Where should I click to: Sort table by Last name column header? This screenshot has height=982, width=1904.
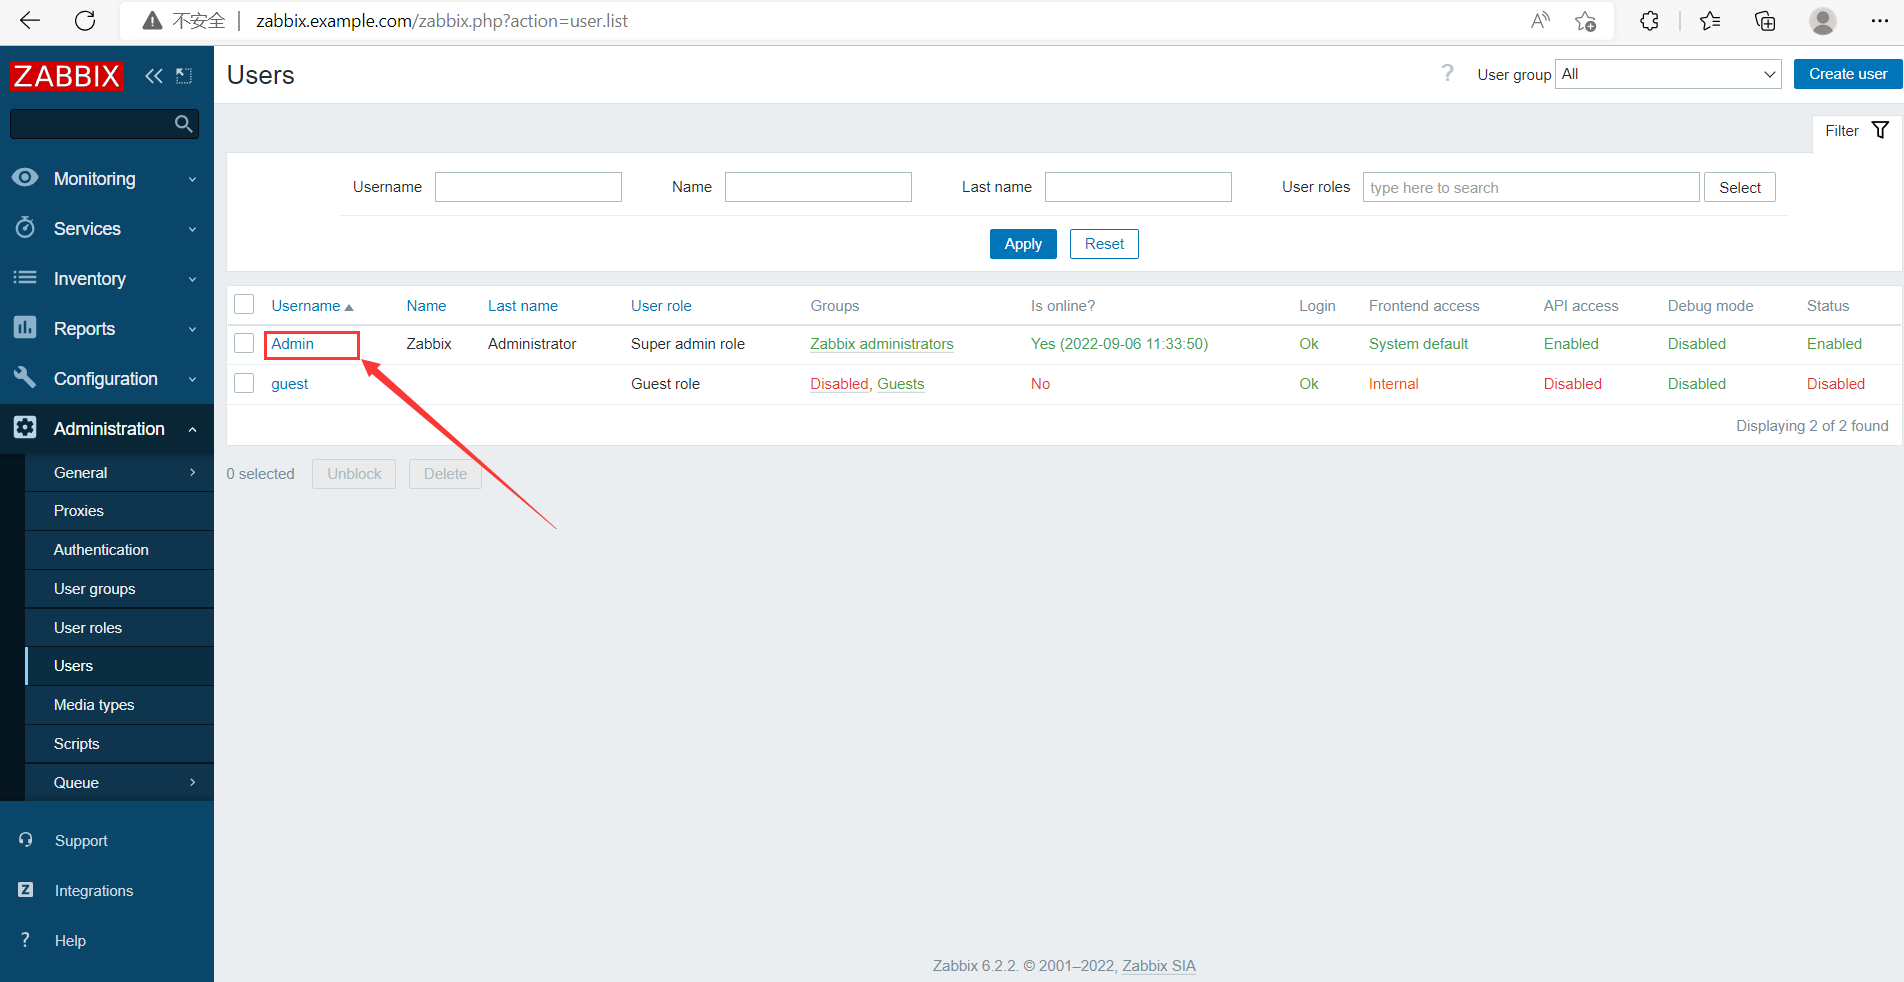pyautogui.click(x=523, y=306)
